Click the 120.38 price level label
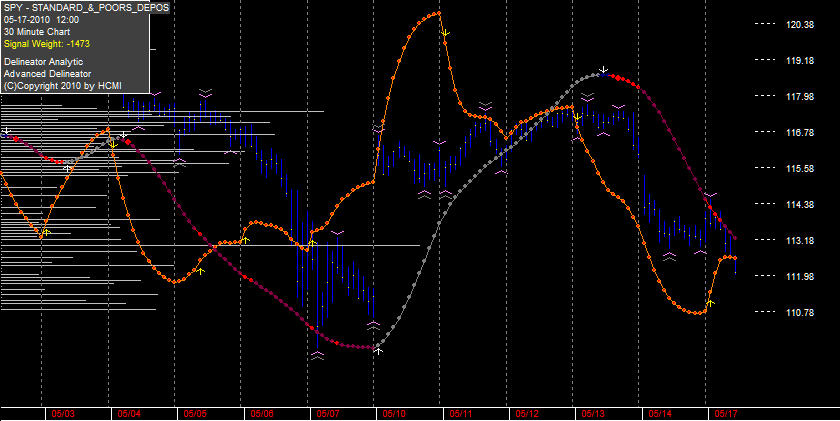 pos(800,24)
